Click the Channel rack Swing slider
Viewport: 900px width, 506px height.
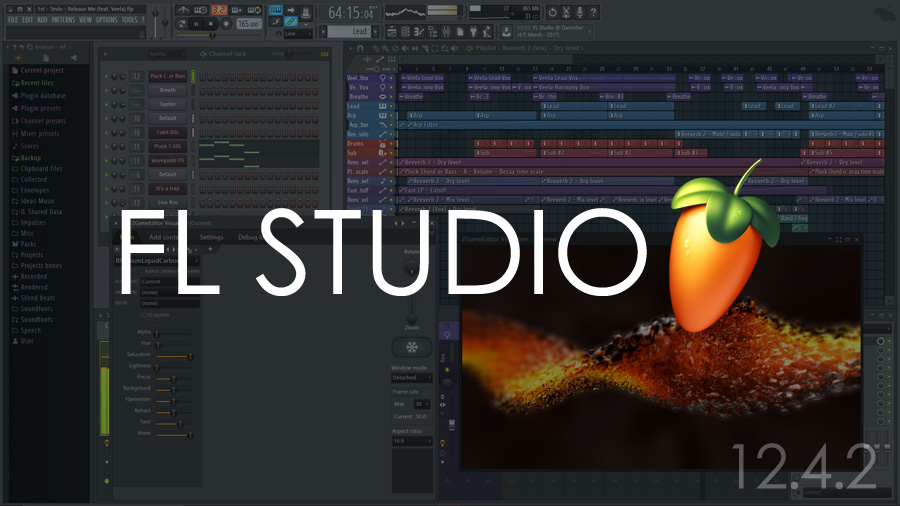pyautogui.click(x=300, y=54)
